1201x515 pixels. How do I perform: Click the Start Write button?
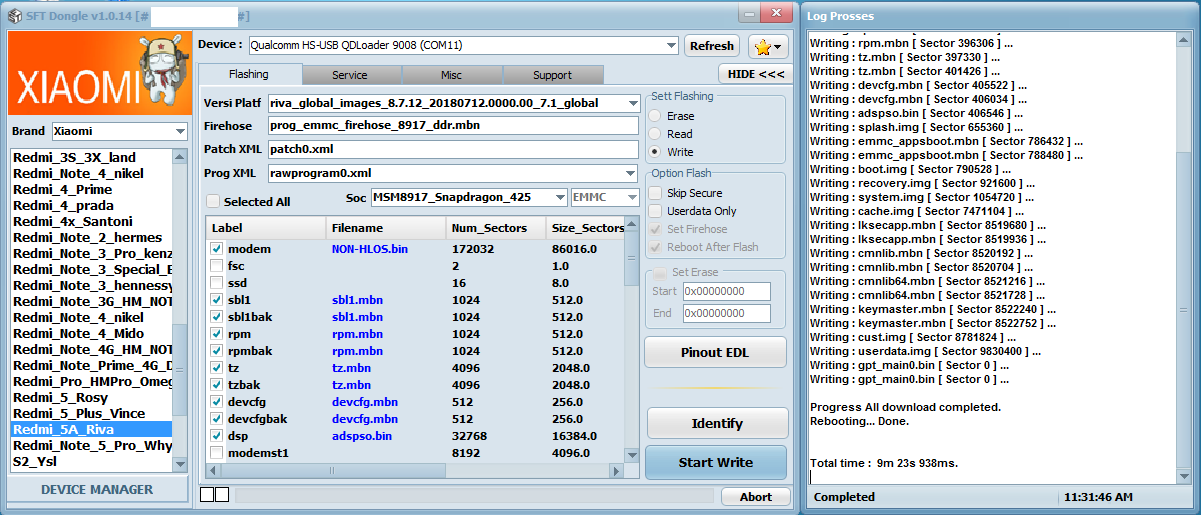716,462
